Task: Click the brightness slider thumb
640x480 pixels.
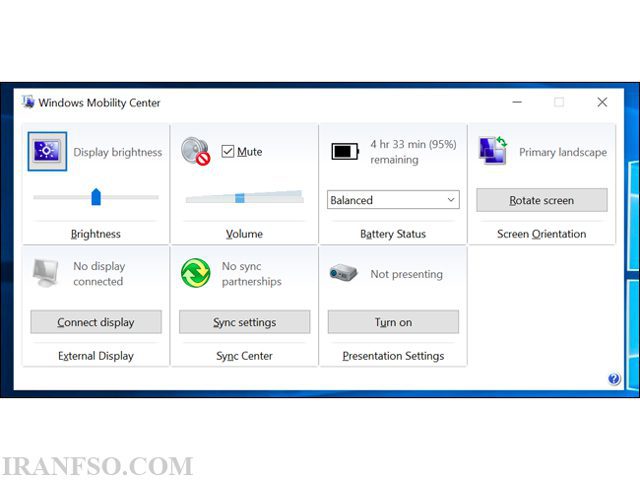Action: click(x=96, y=197)
